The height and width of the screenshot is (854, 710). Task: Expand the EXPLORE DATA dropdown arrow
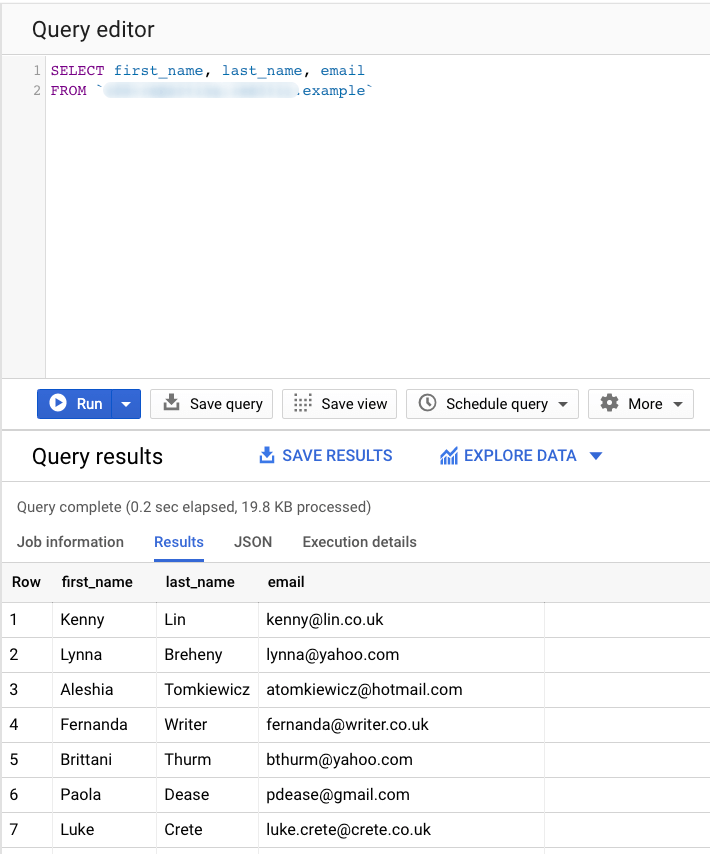(x=596, y=456)
